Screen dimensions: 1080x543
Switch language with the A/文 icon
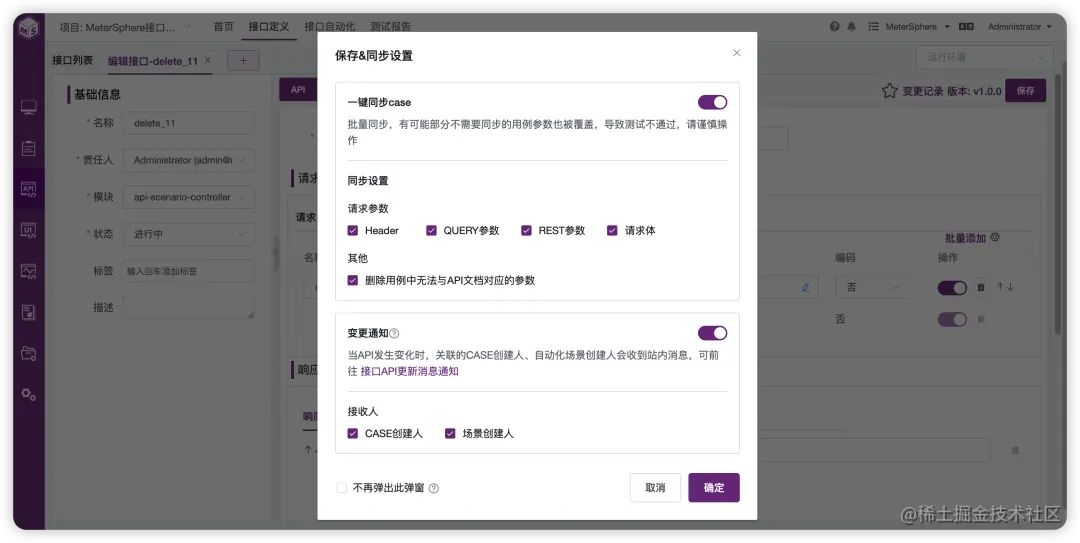point(966,27)
